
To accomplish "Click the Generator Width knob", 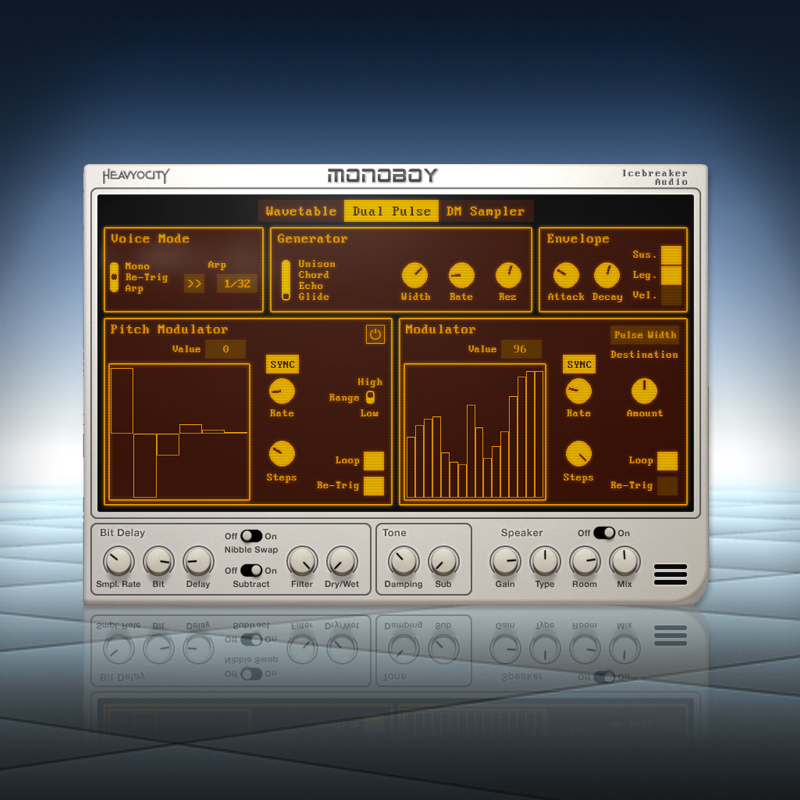I will 415,276.
